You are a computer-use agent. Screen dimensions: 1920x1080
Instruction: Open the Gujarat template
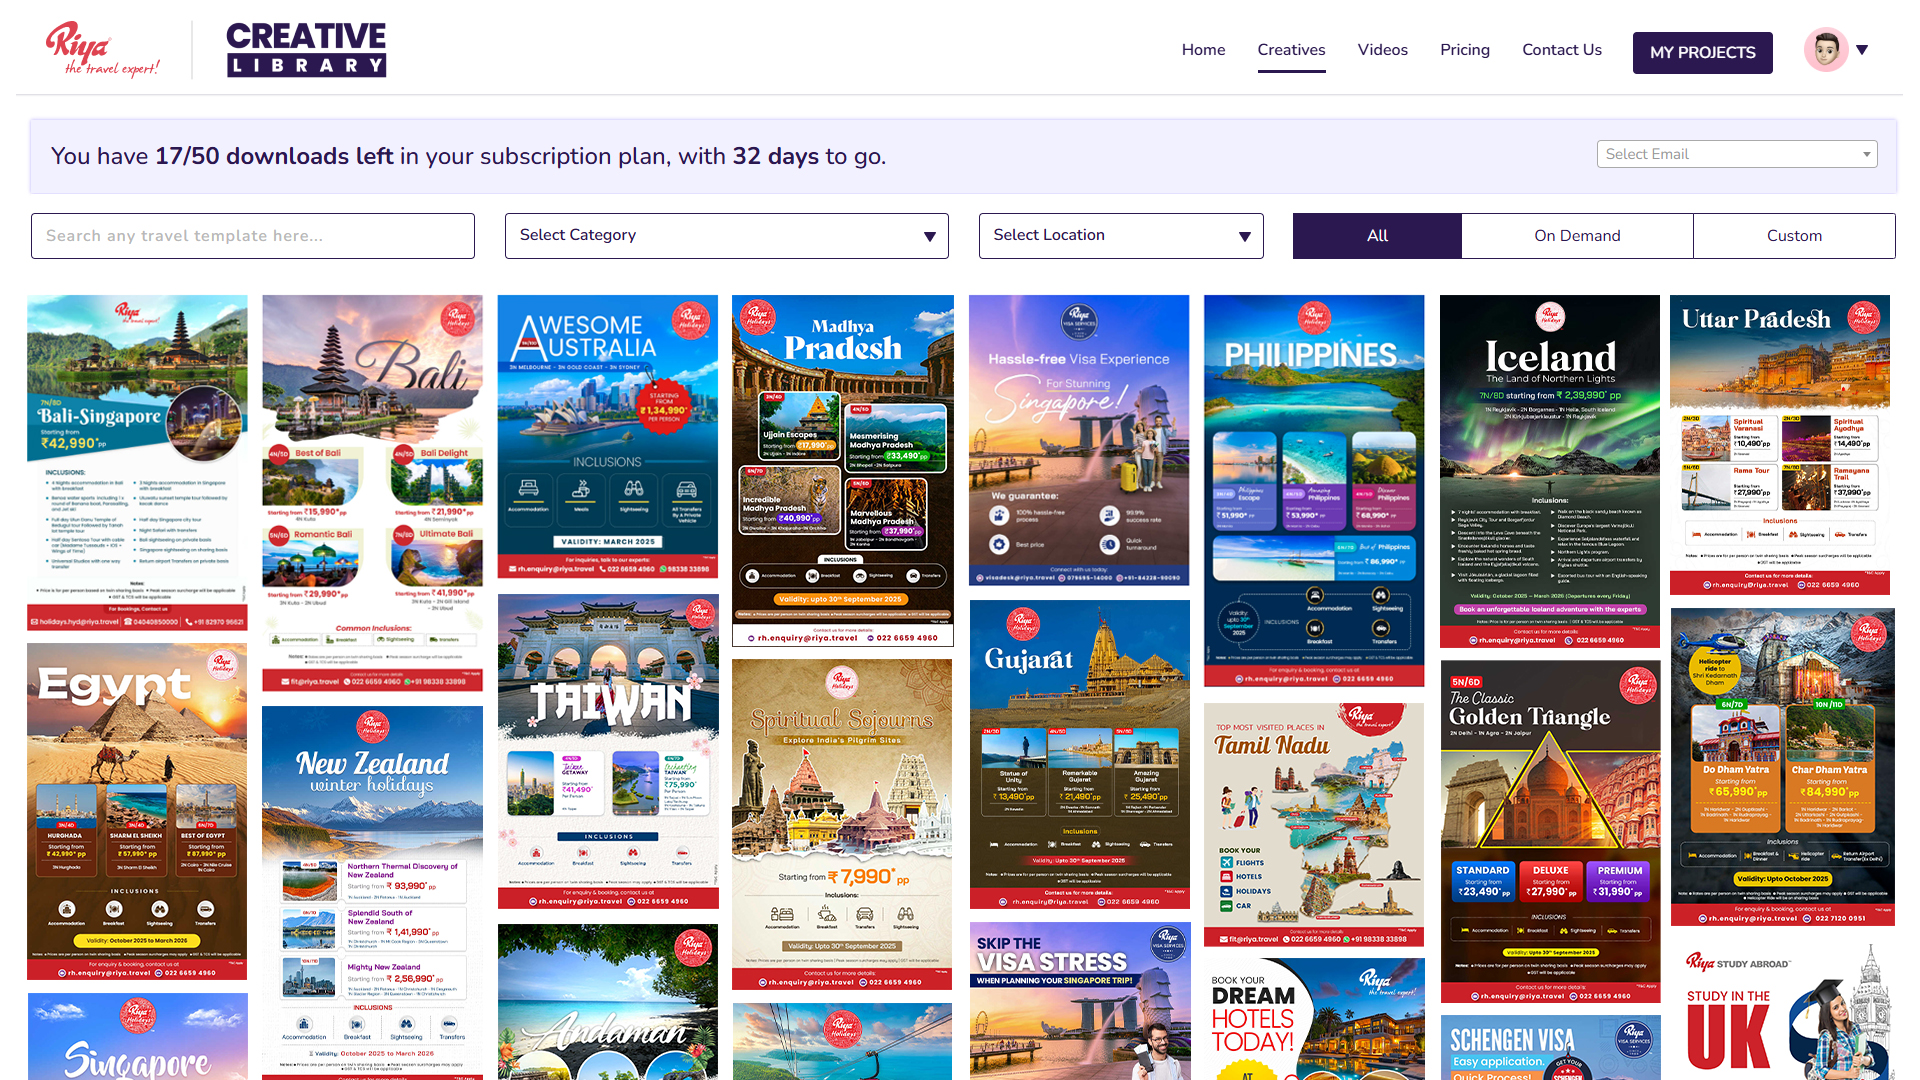click(1080, 755)
